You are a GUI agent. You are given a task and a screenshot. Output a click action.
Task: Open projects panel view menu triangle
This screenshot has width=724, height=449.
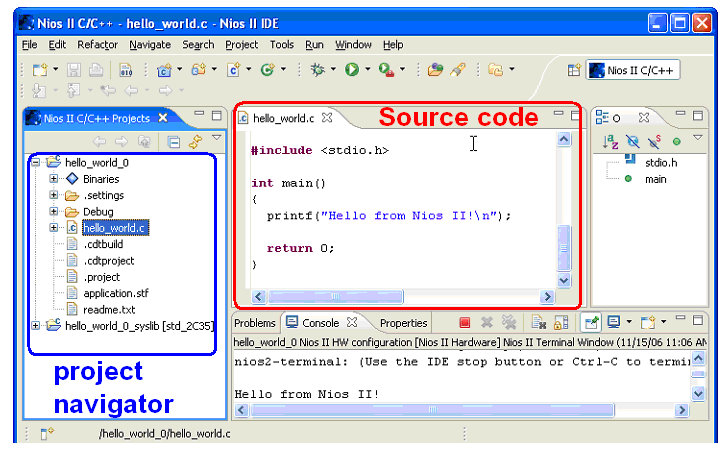click(216, 137)
